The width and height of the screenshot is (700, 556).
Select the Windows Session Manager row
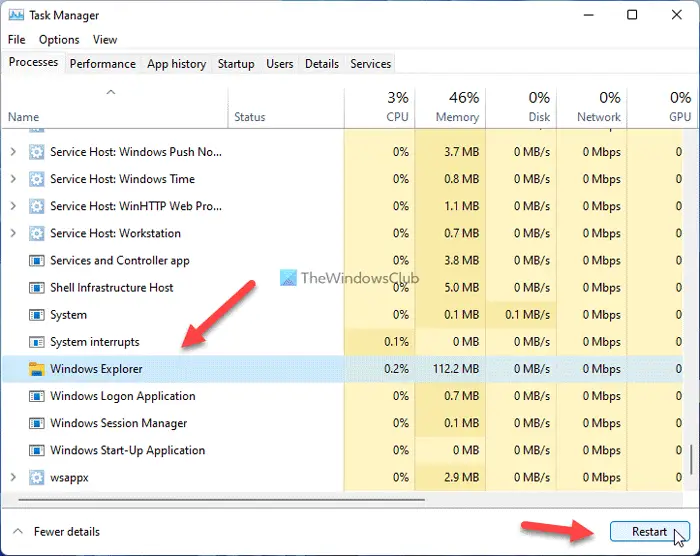pyautogui.click(x=342, y=423)
